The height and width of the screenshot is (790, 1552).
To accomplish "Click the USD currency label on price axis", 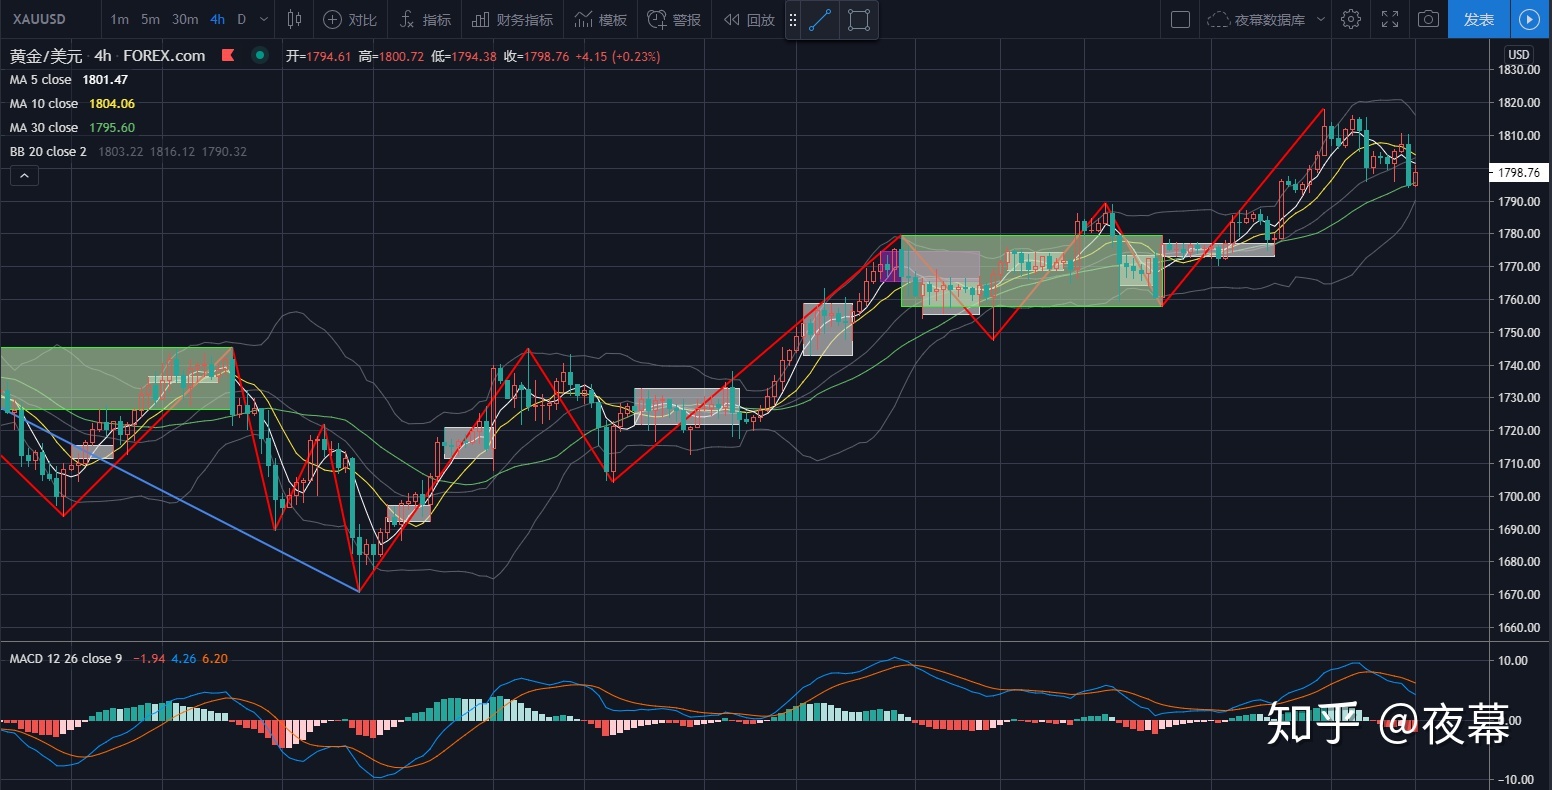I will (x=1518, y=55).
